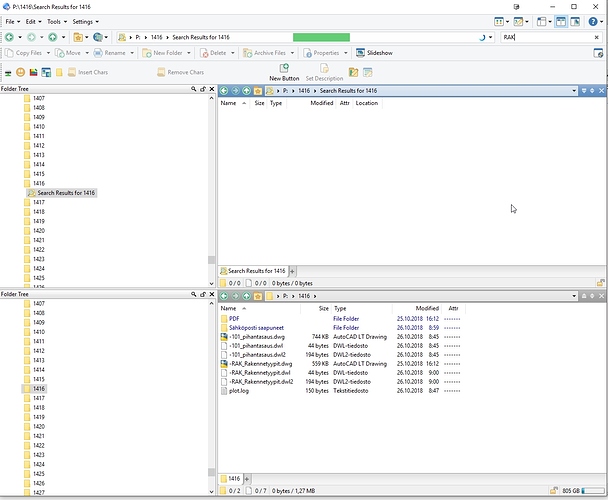
Task: Close the upper Folder Tree panel
Action: coord(212,89)
